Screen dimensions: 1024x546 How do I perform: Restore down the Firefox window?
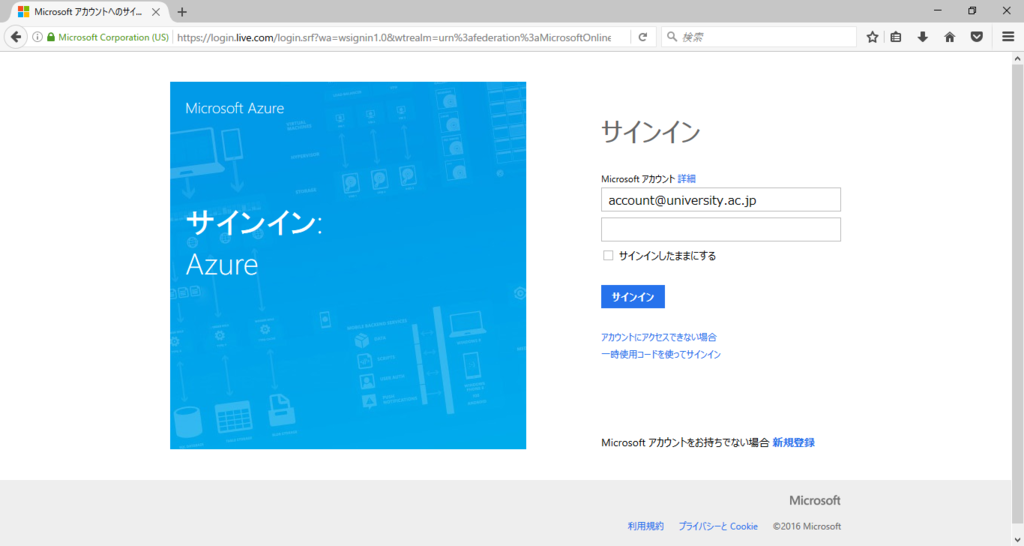point(972,10)
